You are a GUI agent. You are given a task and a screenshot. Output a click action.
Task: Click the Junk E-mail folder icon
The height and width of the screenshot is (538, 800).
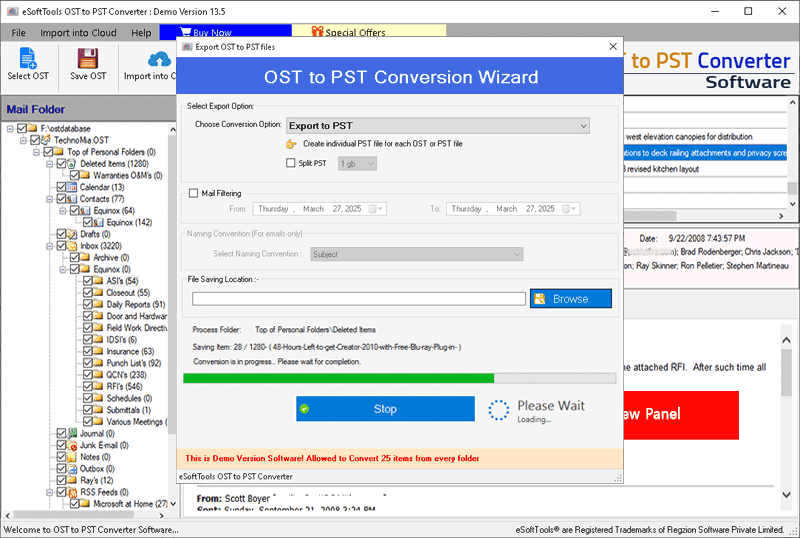pyautogui.click(x=73, y=445)
